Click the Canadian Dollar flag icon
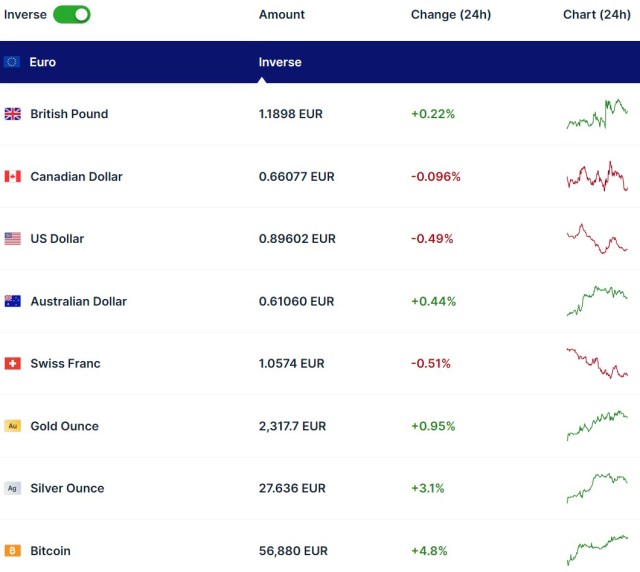The height and width of the screenshot is (572, 640). 13,177
